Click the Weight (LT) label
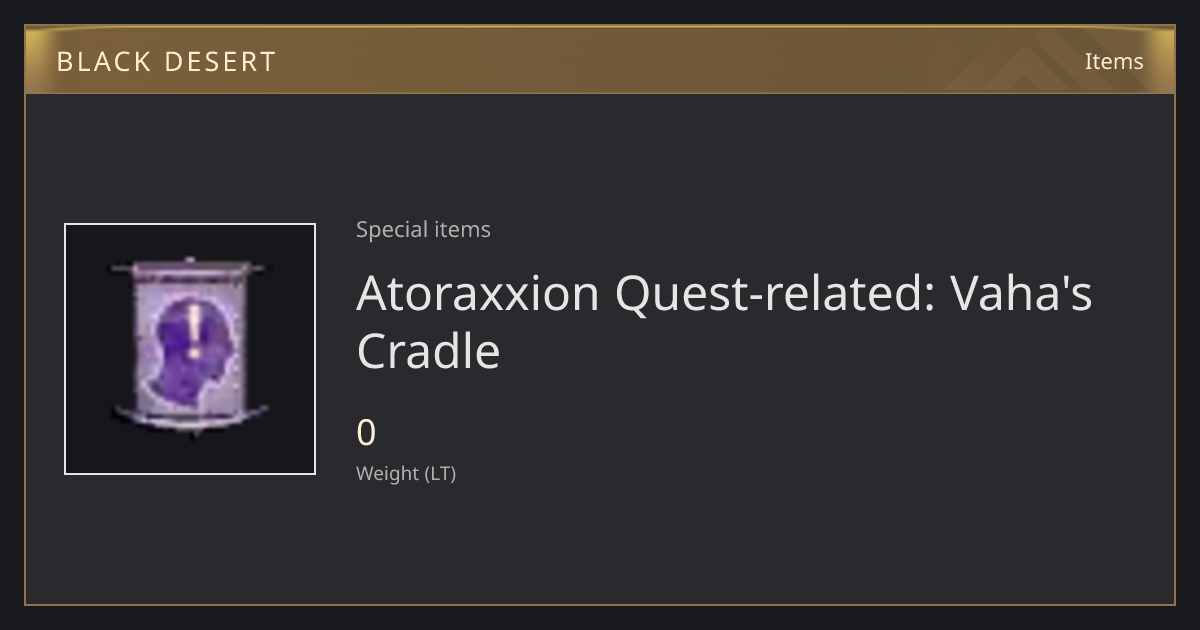 tap(406, 473)
